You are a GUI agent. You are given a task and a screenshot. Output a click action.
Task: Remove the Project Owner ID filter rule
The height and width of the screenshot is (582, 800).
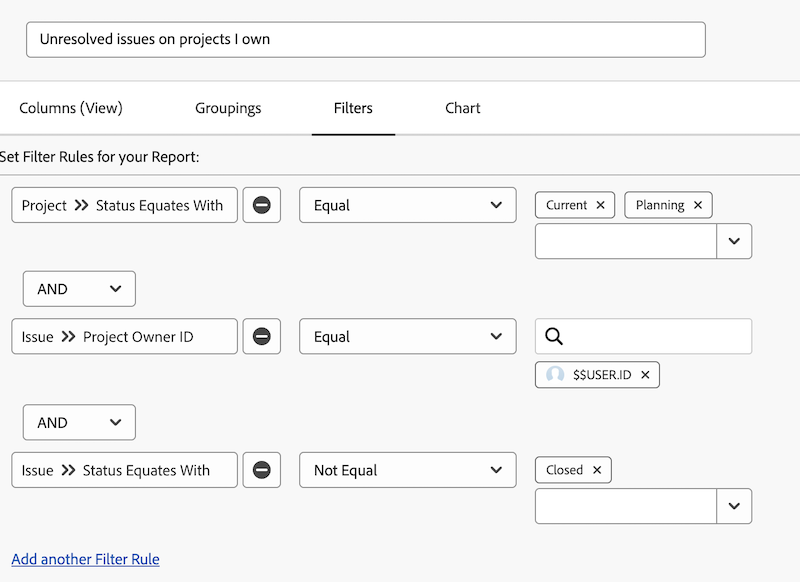tap(261, 337)
